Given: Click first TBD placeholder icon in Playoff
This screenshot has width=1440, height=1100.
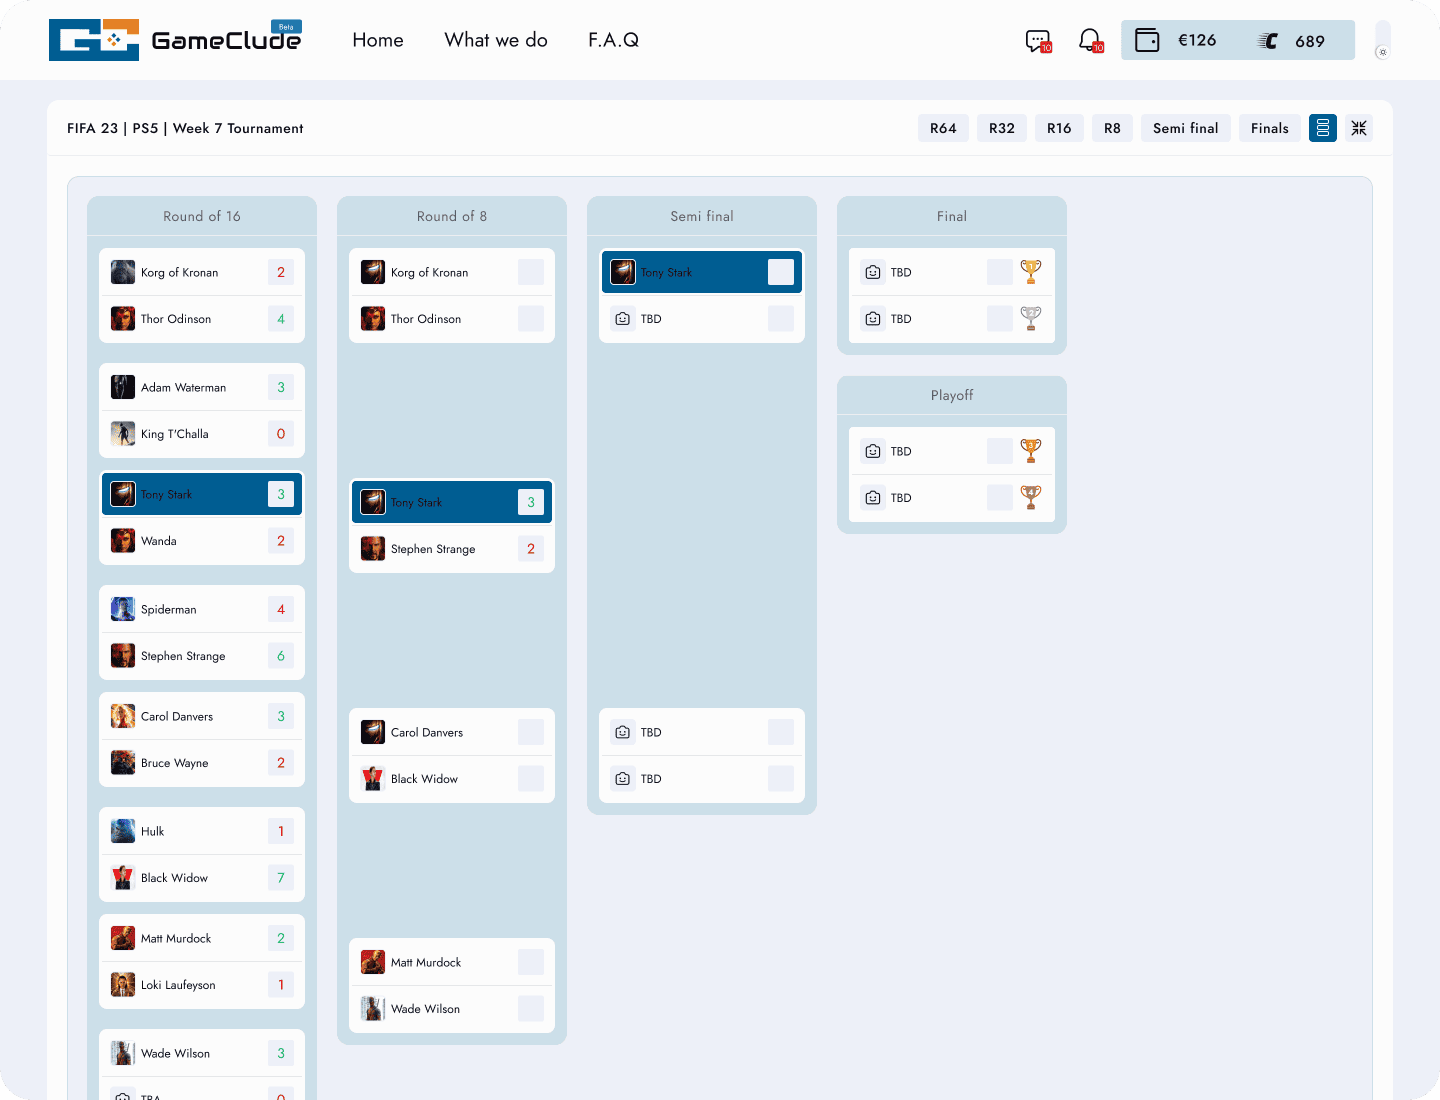Looking at the screenshot, I should pyautogui.click(x=873, y=451).
